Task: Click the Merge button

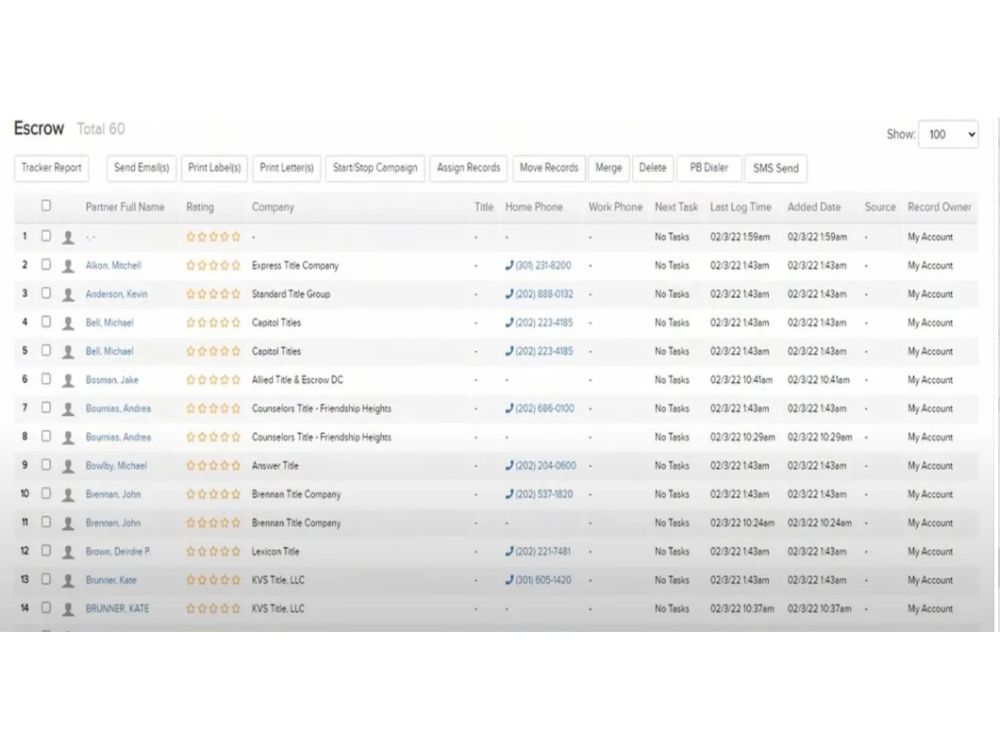Action: pos(608,168)
